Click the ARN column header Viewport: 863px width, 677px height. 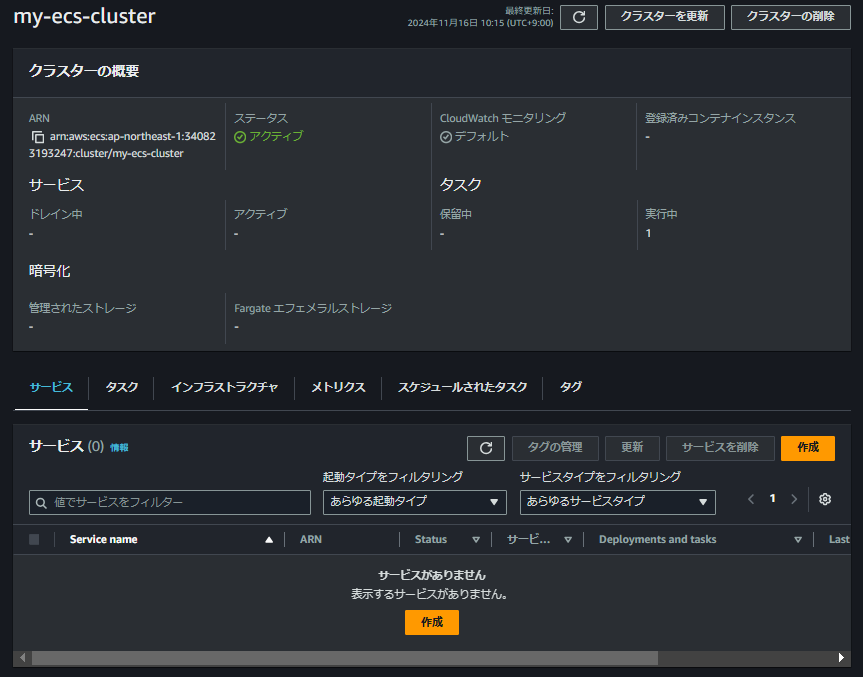(x=310, y=540)
